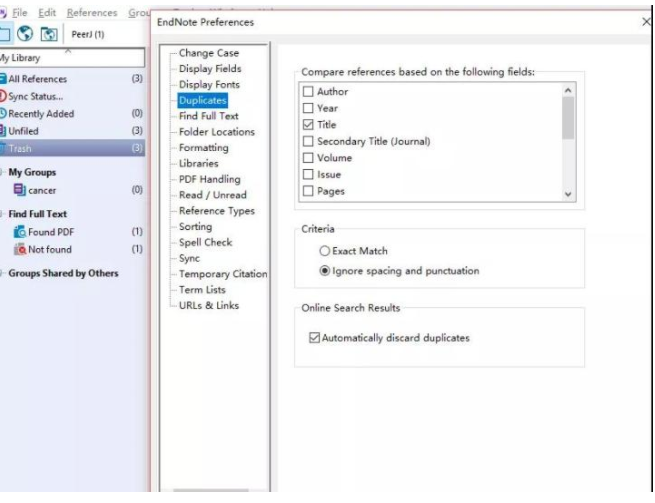This screenshot has height=503, width=655.
Task: Toggle Automatically discard duplicates checkbox
Action: tap(314, 338)
